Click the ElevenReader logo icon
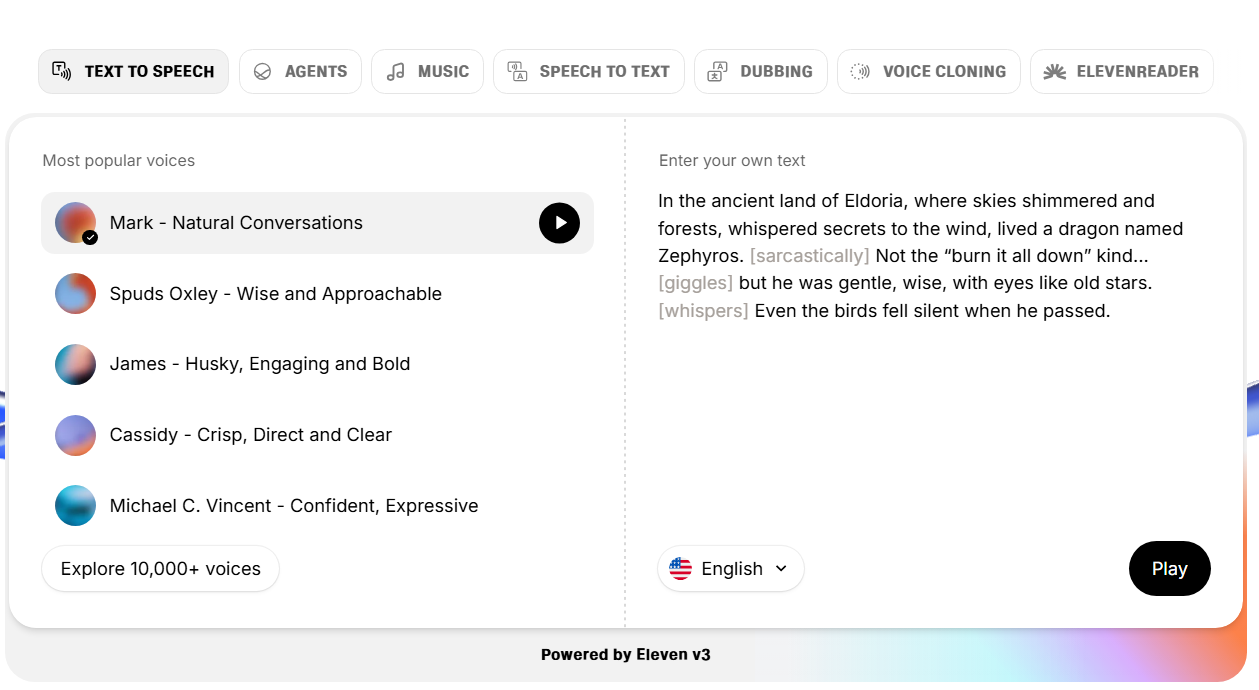The width and height of the screenshot is (1259, 690). pos(1054,72)
